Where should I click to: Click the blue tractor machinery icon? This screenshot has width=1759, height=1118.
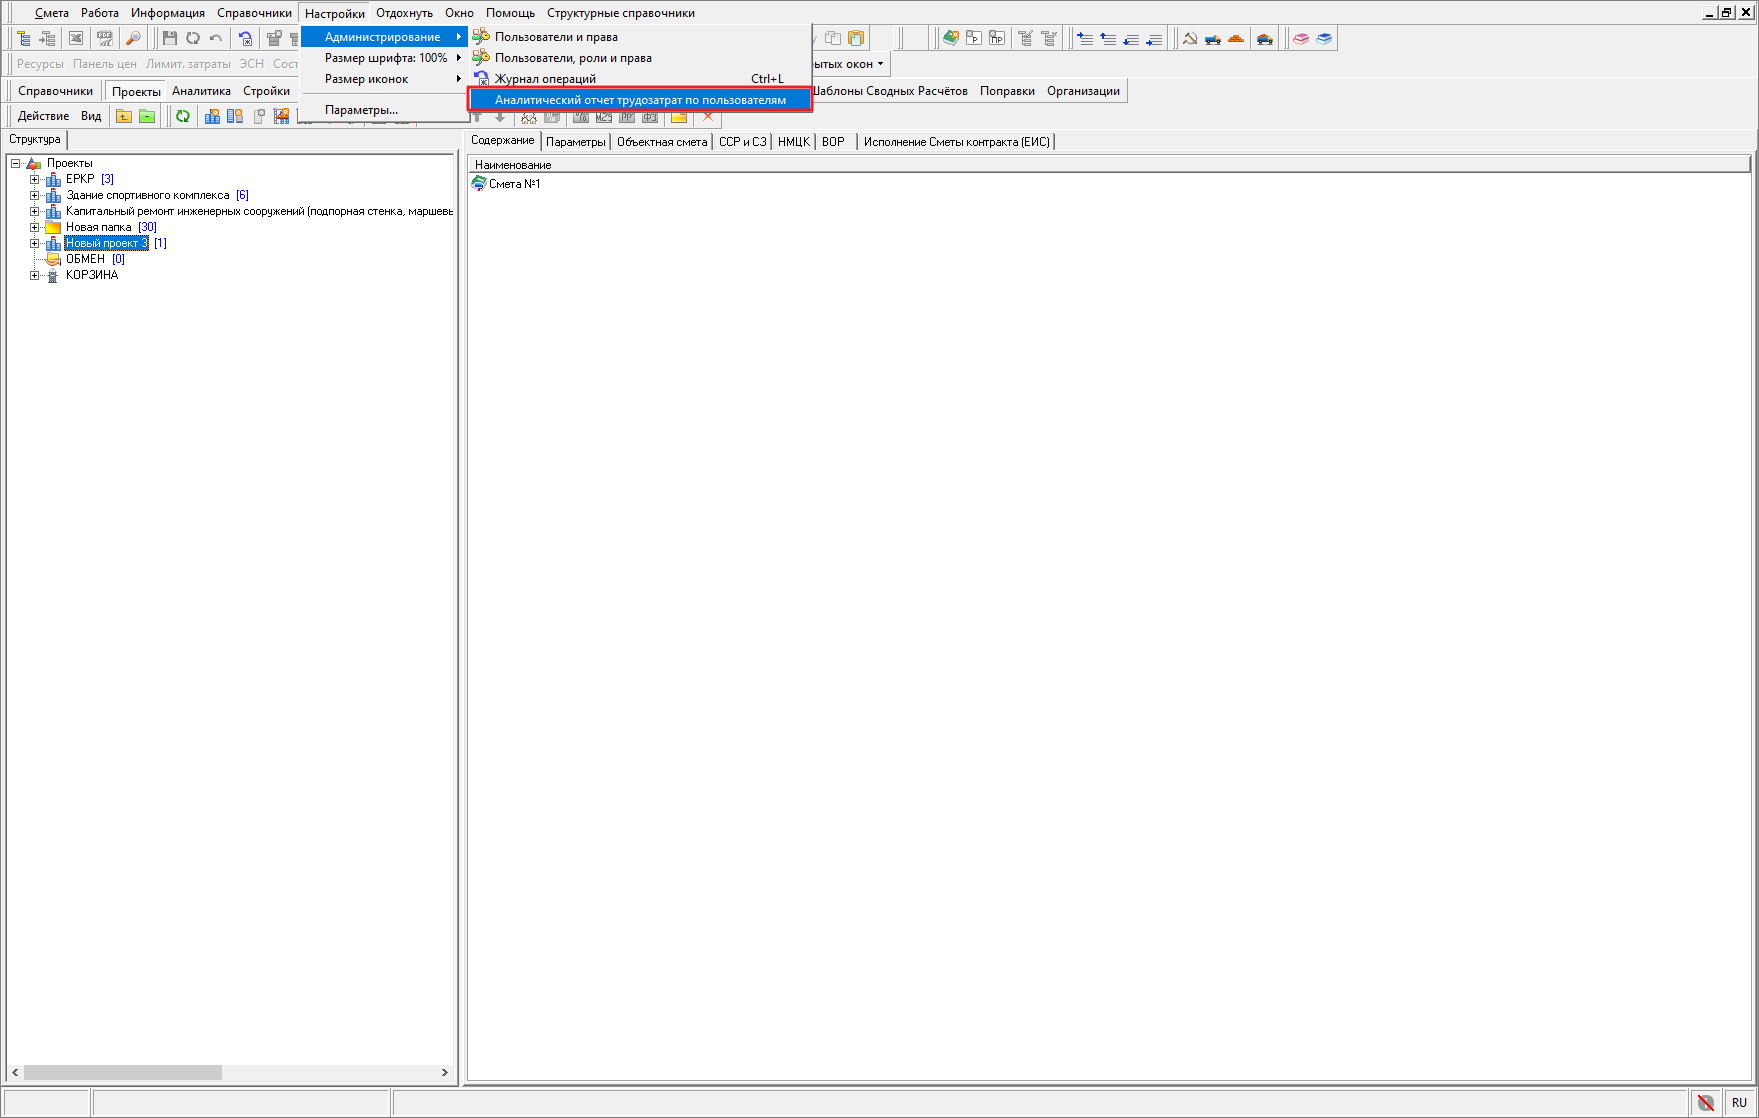[x=1213, y=39]
